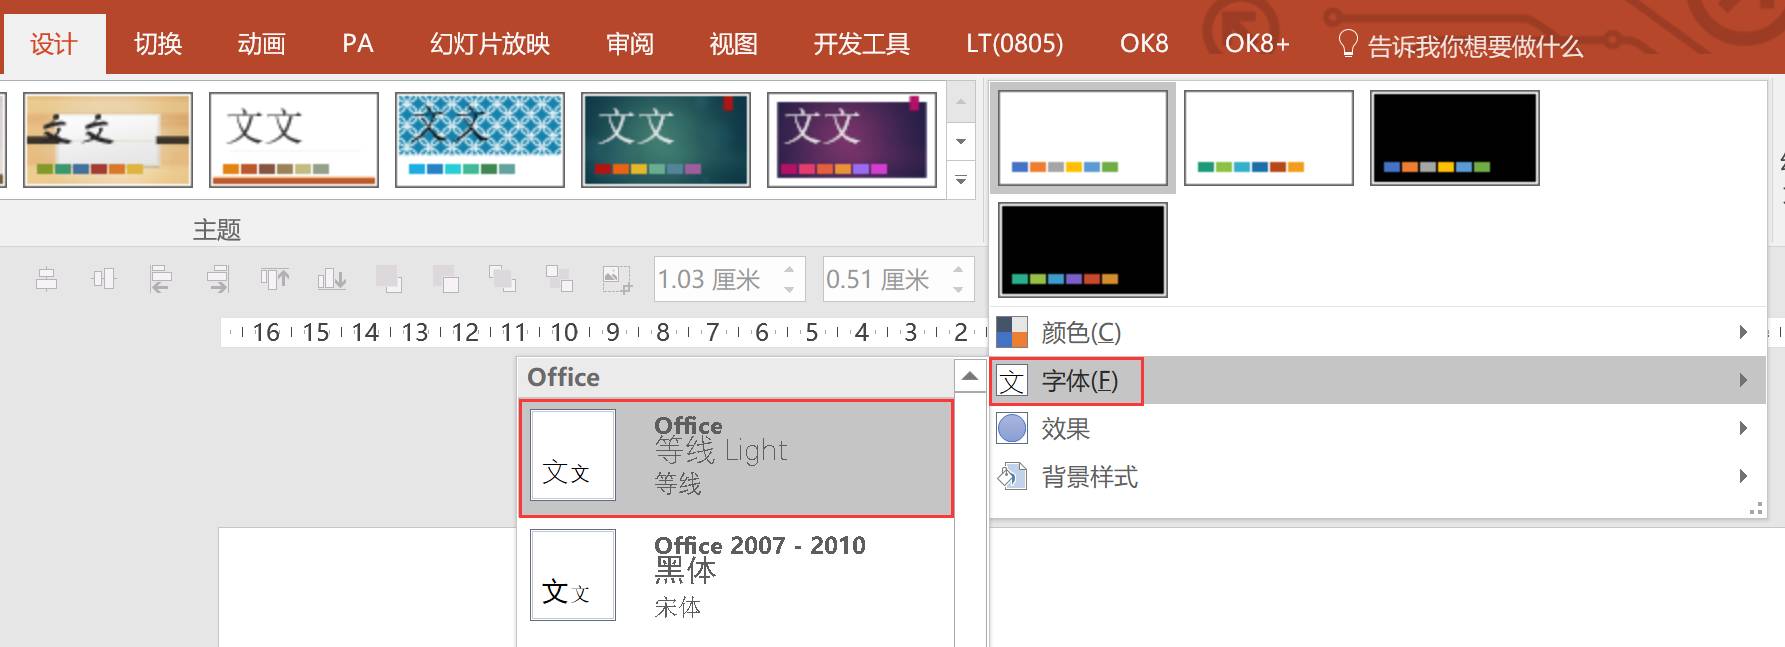The width and height of the screenshot is (1785, 647).
Task: Open the 字体(F) submenu
Action: pos(1378,380)
